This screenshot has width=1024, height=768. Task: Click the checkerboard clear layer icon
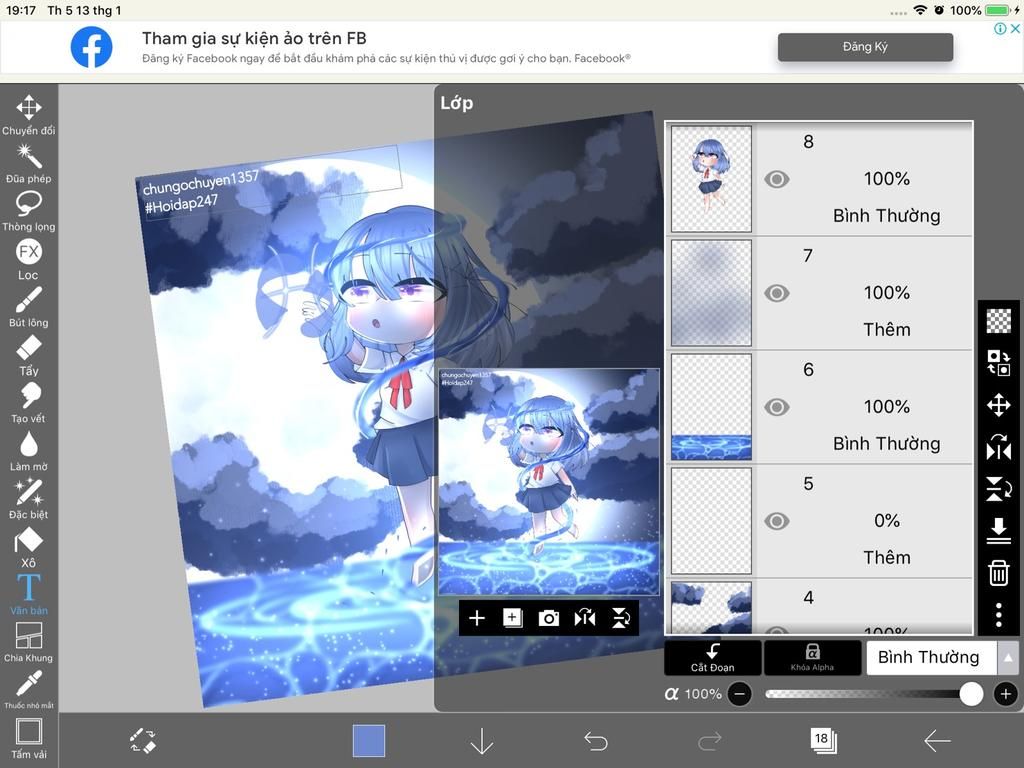point(999,321)
